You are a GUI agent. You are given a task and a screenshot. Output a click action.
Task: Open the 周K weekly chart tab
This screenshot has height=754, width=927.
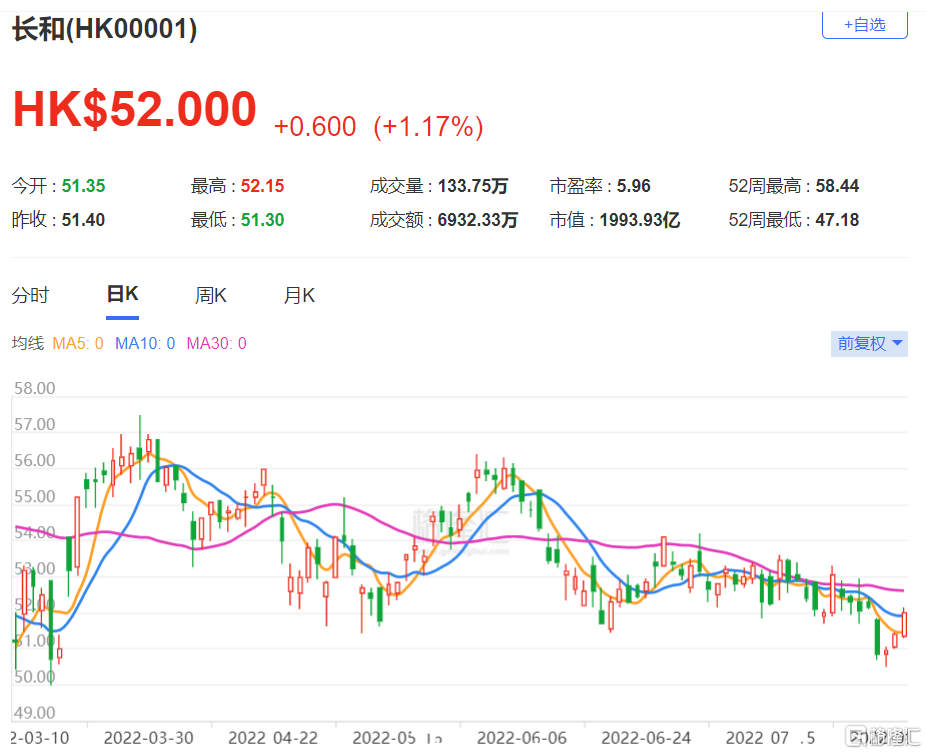click(x=211, y=295)
